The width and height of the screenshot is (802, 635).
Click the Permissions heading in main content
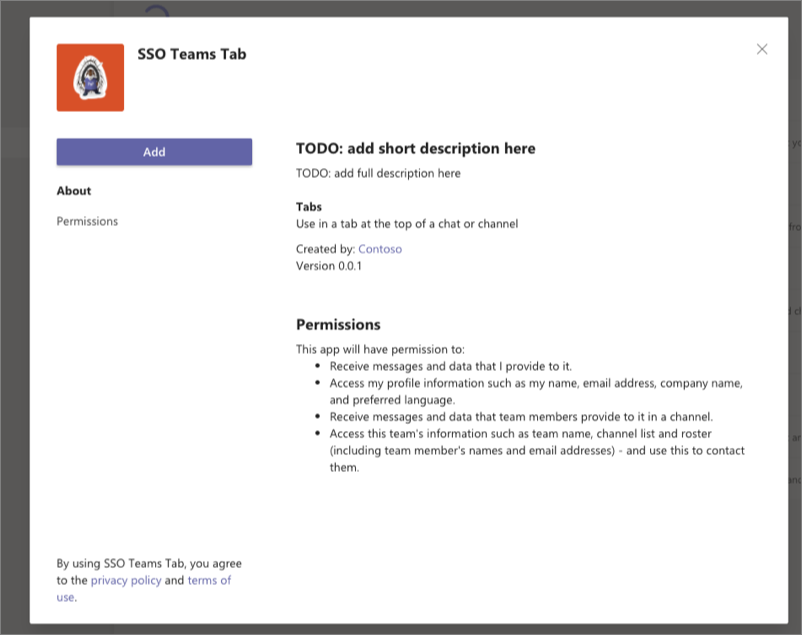pos(338,324)
